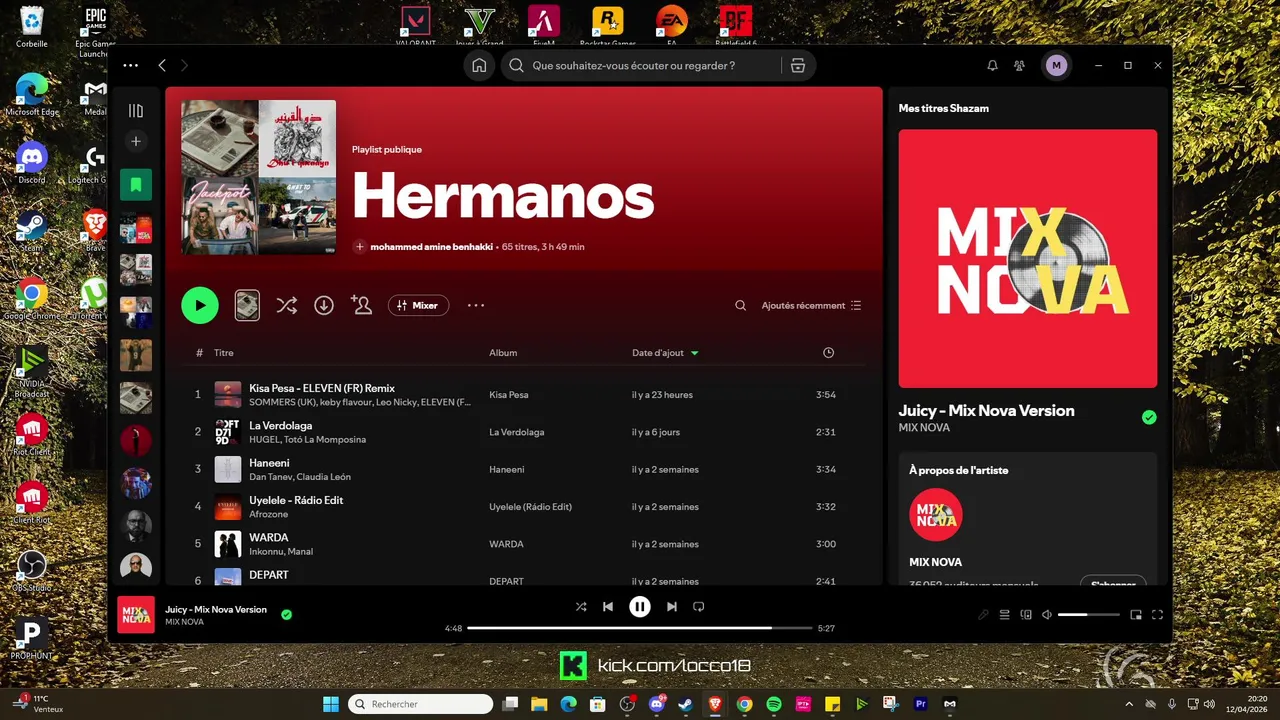Sort by the Album column header
The width and height of the screenshot is (1280, 720).
(x=503, y=353)
